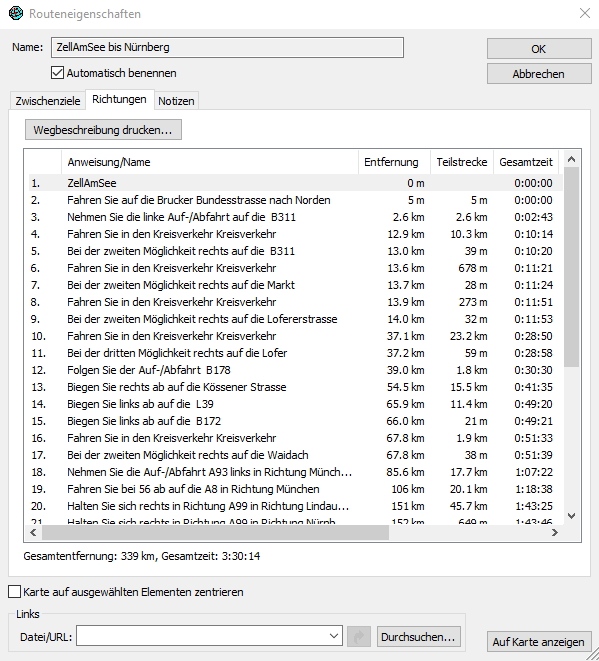The height and width of the screenshot is (661, 599).
Task: Select row 8 Kreisverkehr instruction
Action: (x=295, y=302)
